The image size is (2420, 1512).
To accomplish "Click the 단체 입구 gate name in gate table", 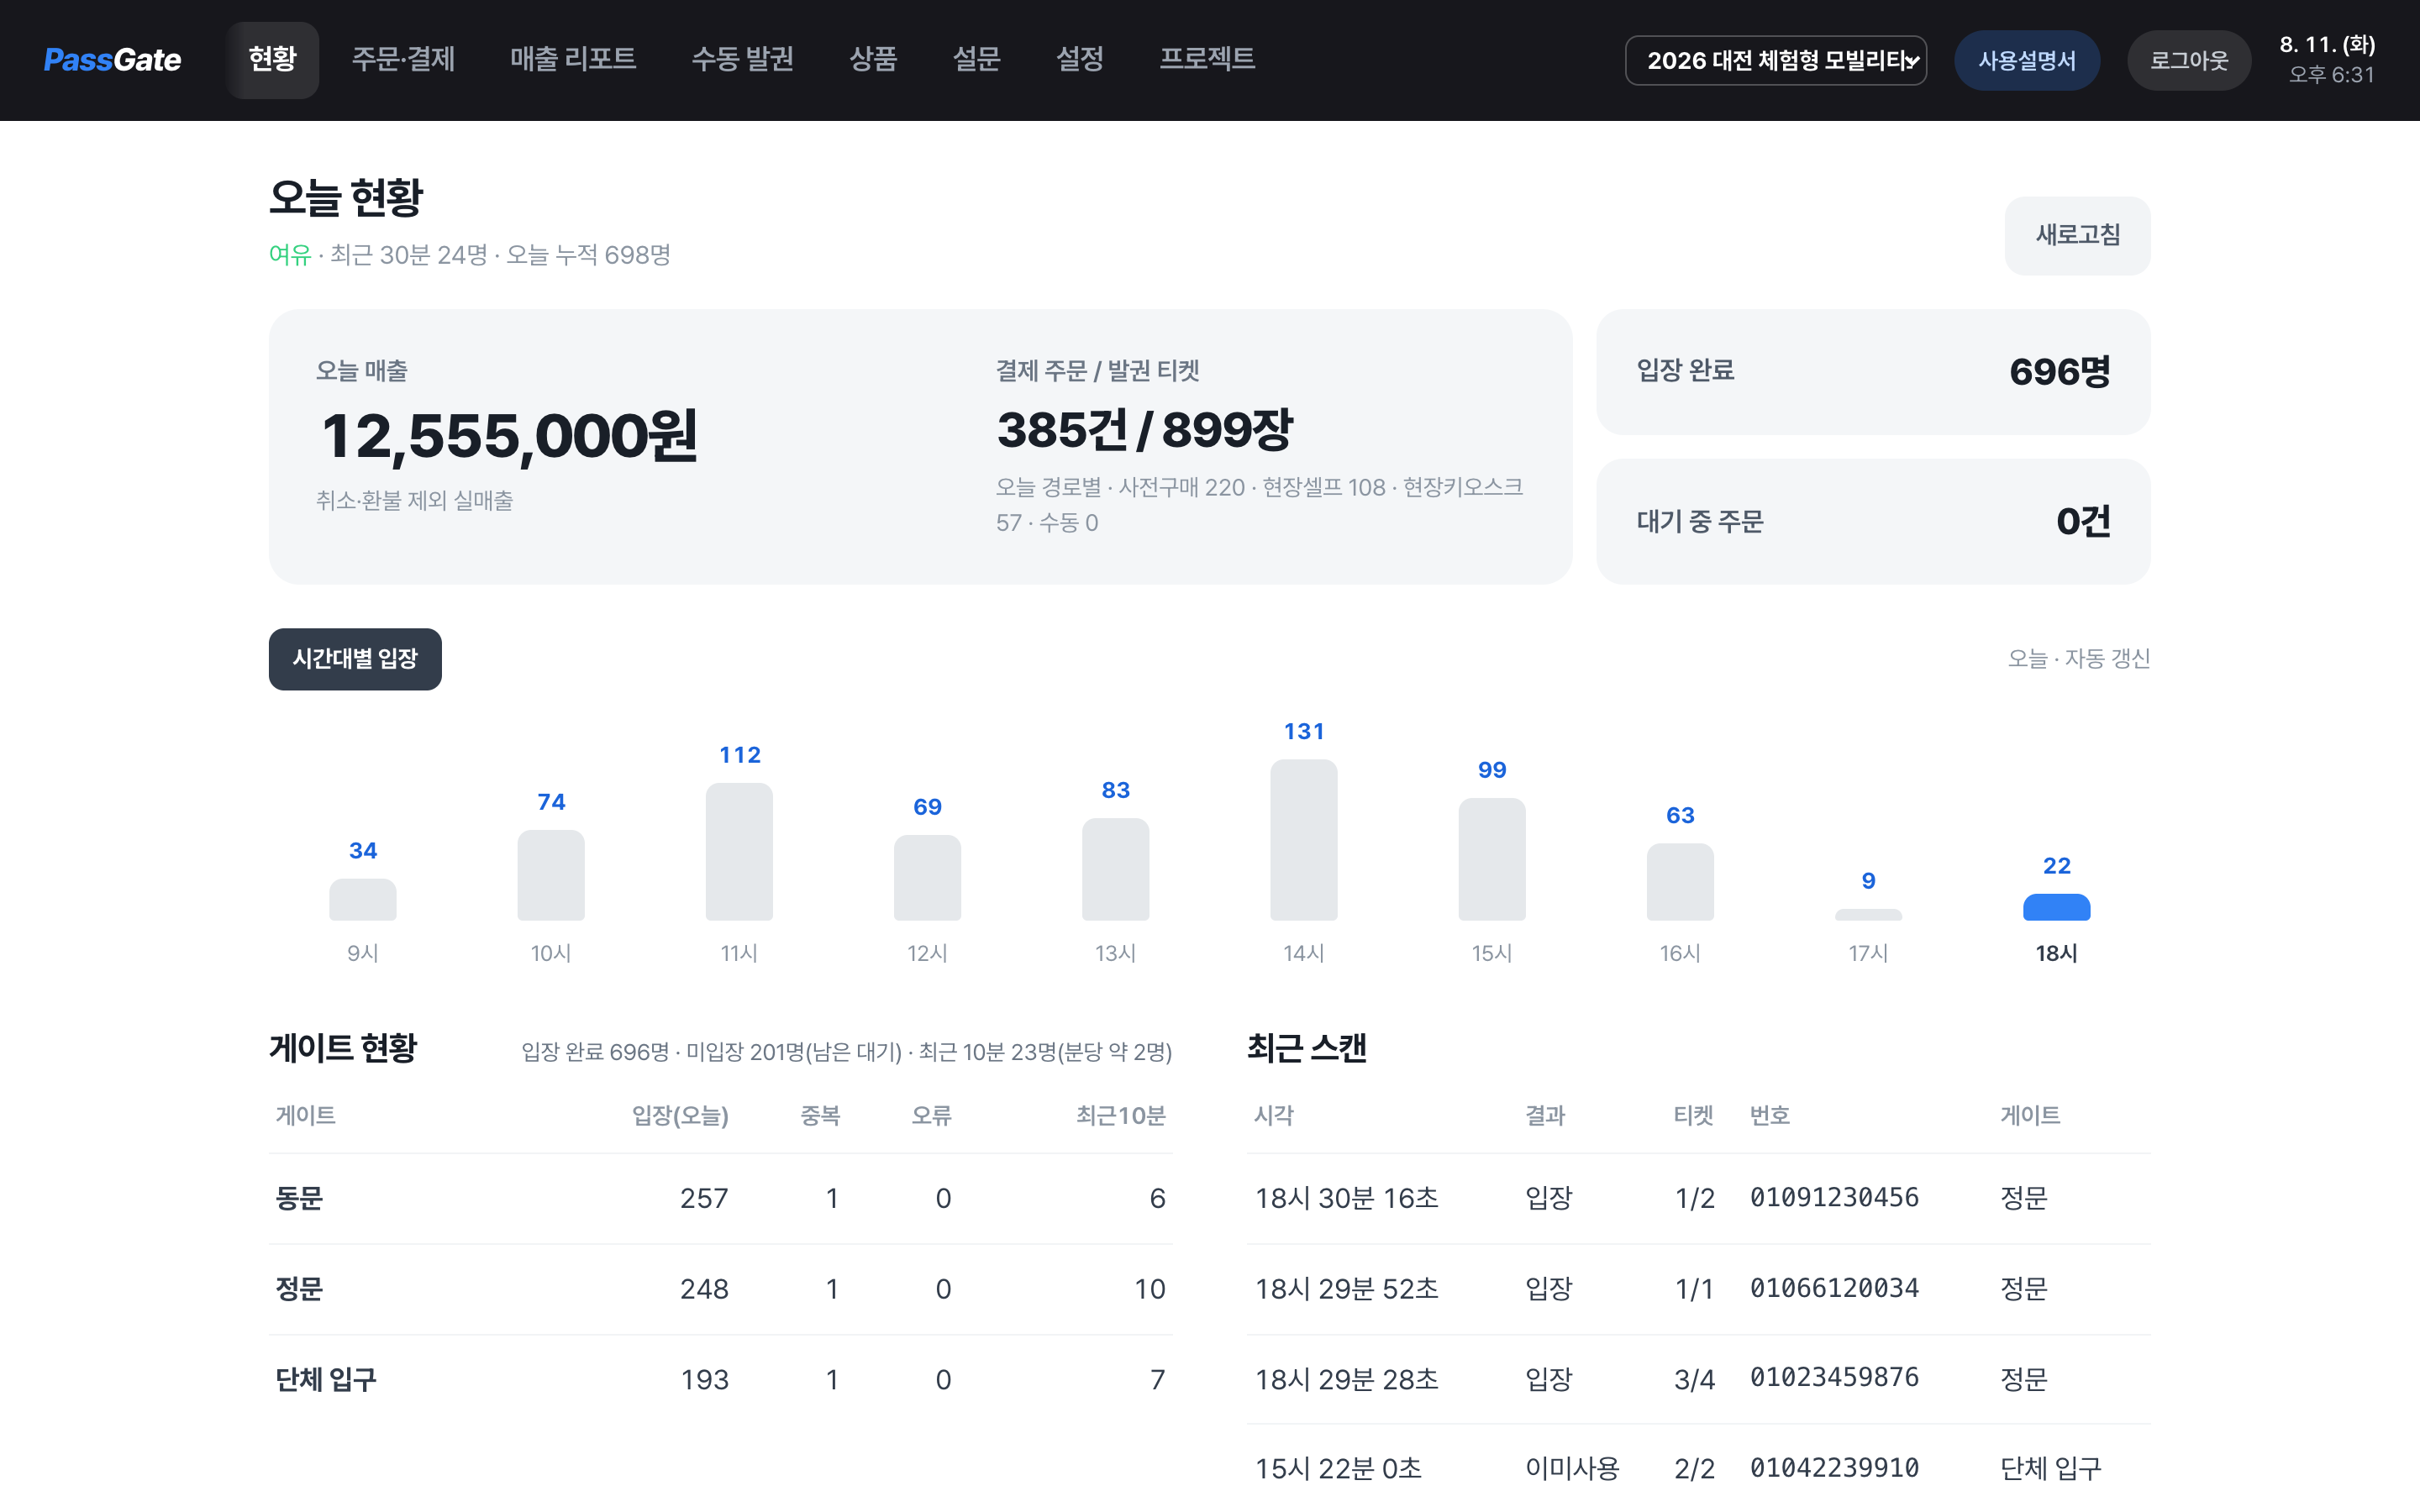I will 326,1380.
